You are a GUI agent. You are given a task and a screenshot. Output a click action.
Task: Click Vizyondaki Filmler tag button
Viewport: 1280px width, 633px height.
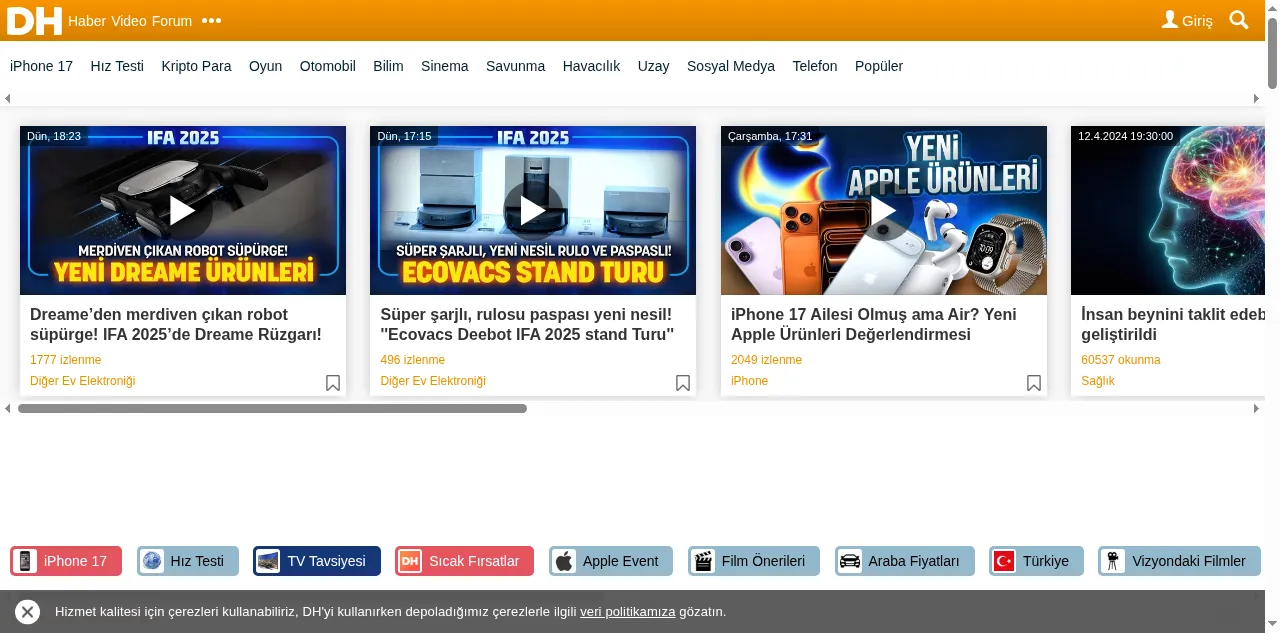pyautogui.click(x=1179, y=561)
